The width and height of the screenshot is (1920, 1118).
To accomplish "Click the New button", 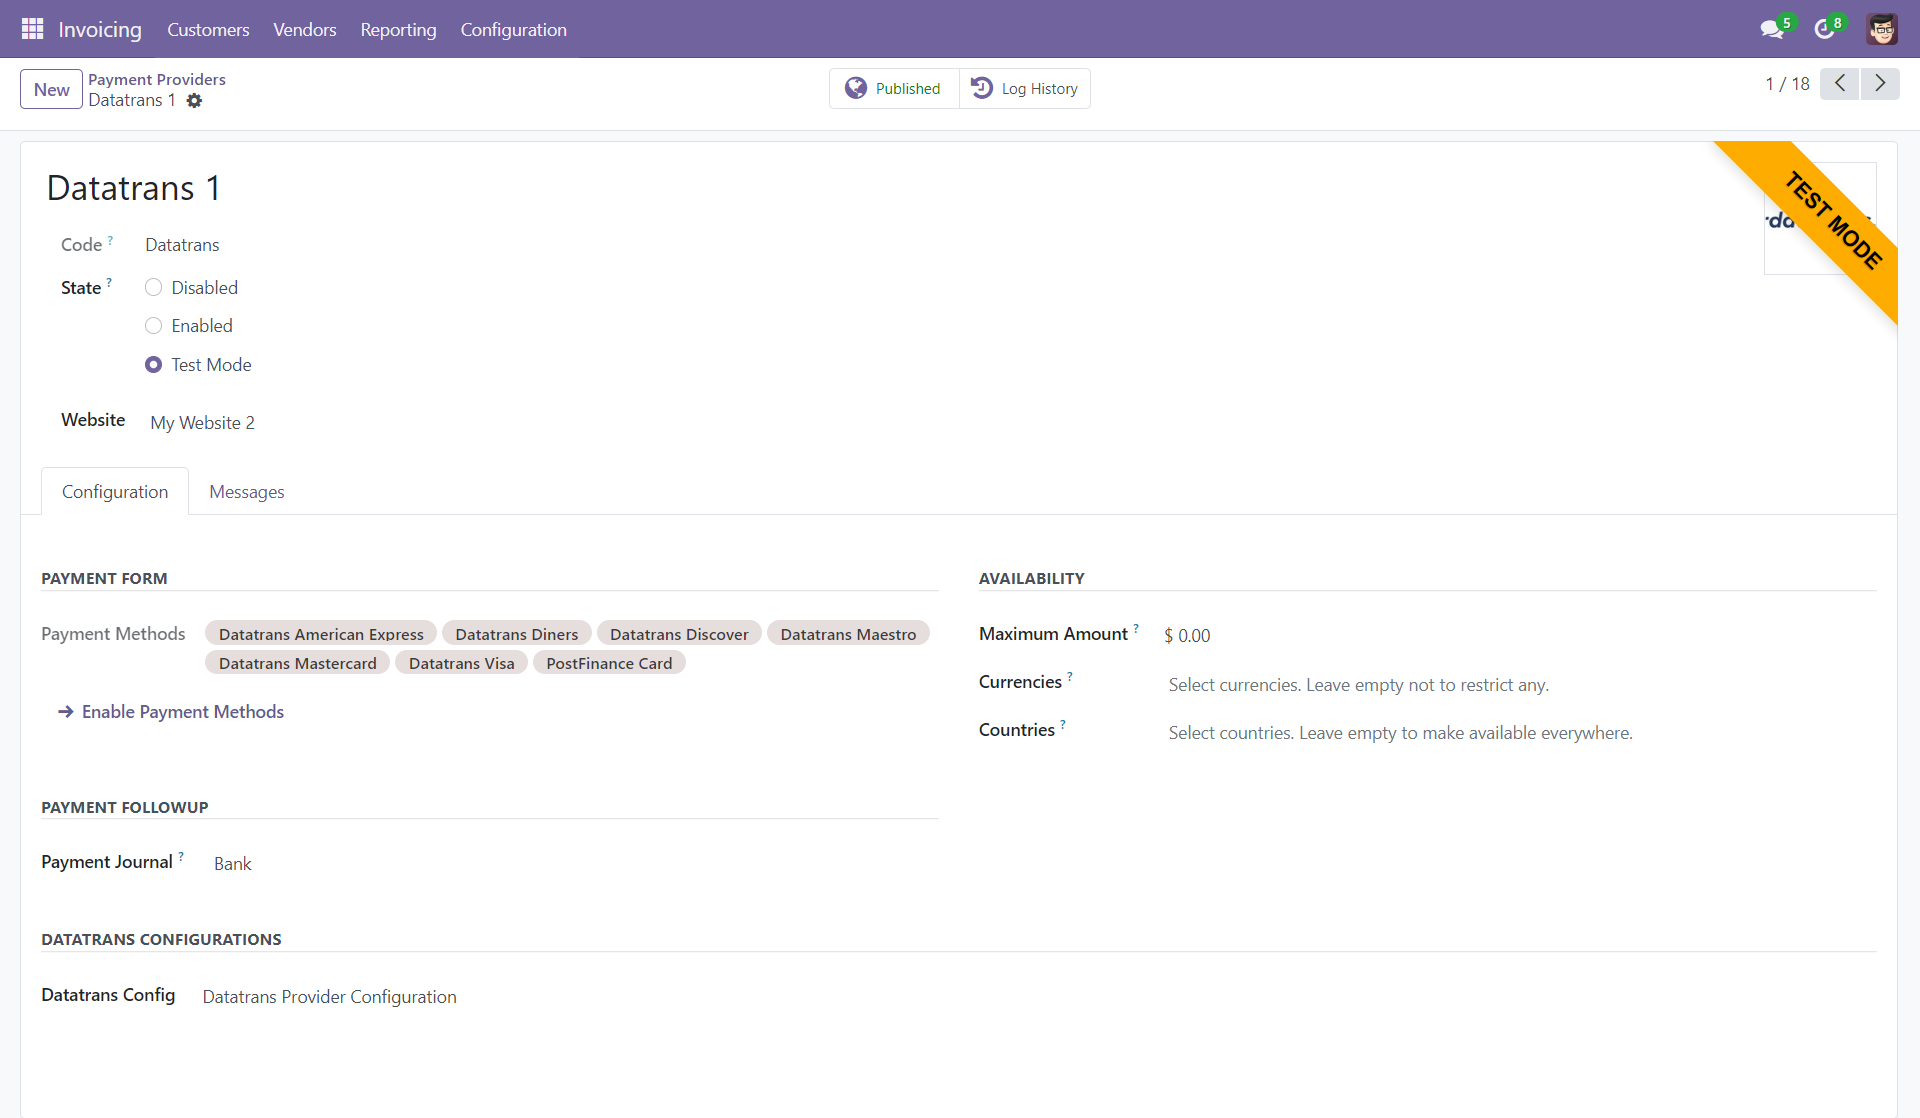I will pos(50,88).
